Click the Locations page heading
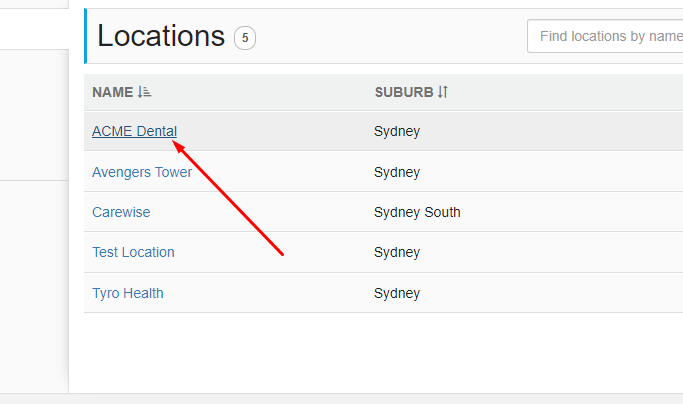The height and width of the screenshot is (404, 683). coord(161,36)
